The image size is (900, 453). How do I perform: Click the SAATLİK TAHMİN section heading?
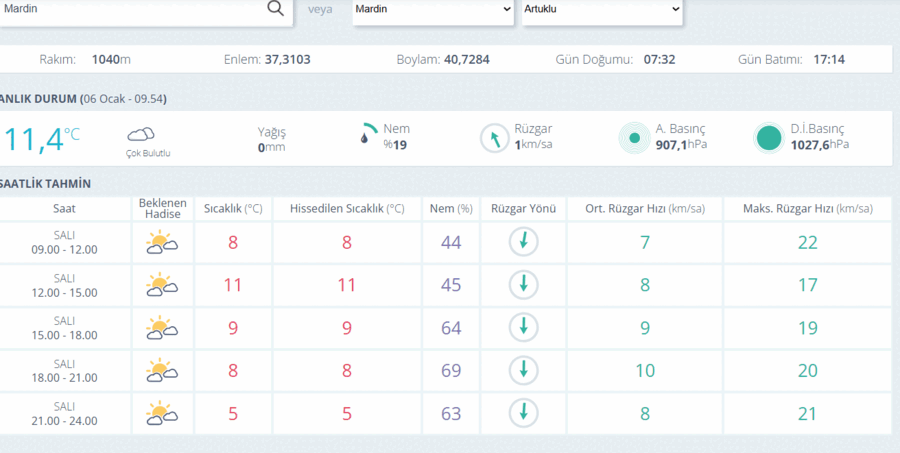click(x=45, y=184)
